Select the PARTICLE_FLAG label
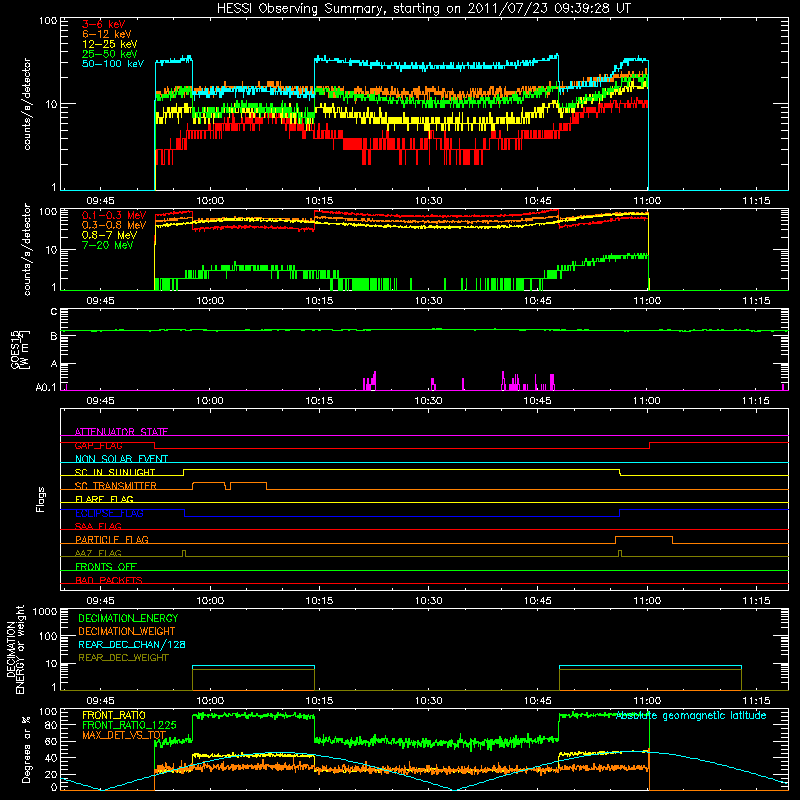The width and height of the screenshot is (800, 800). pos(112,540)
